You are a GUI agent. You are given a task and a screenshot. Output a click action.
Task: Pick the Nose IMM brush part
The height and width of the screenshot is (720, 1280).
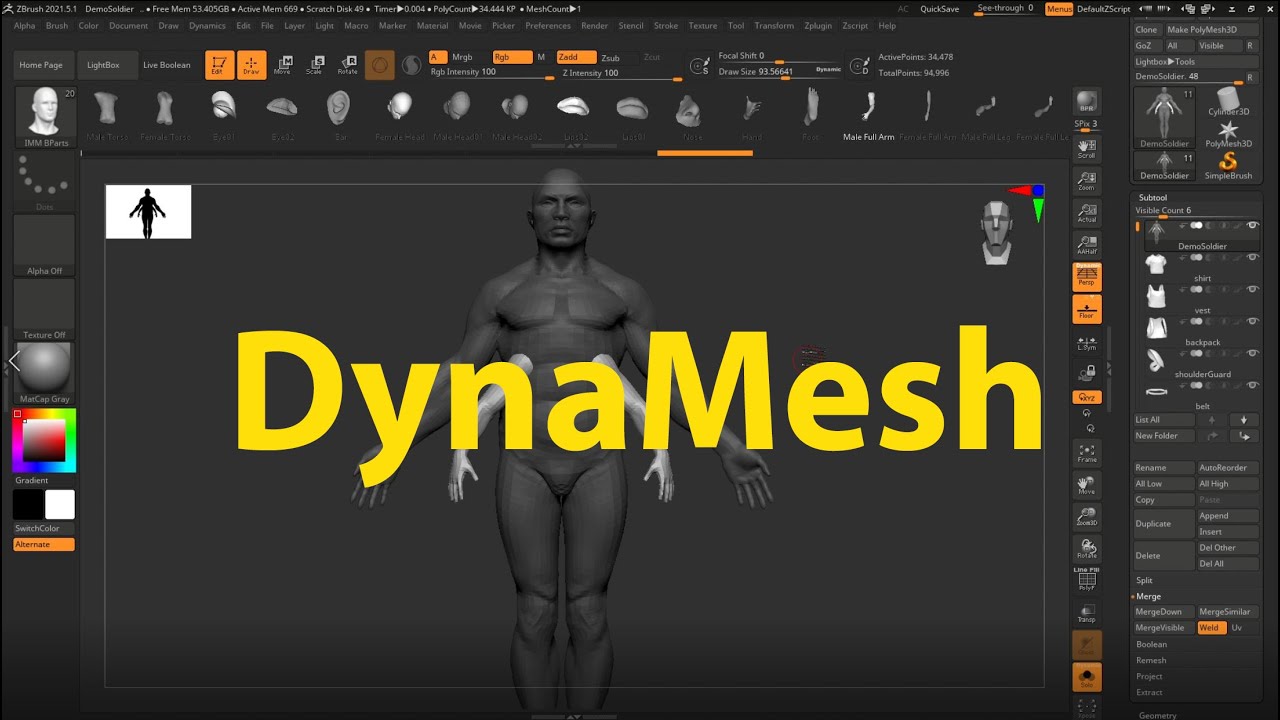point(690,113)
